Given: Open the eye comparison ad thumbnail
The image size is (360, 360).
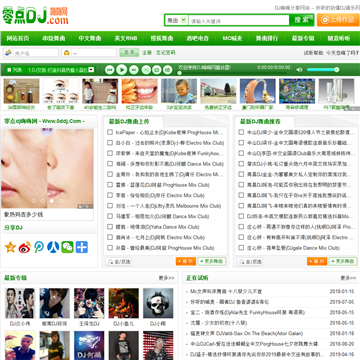Looking at the screenshot, I should tap(61, 91).
